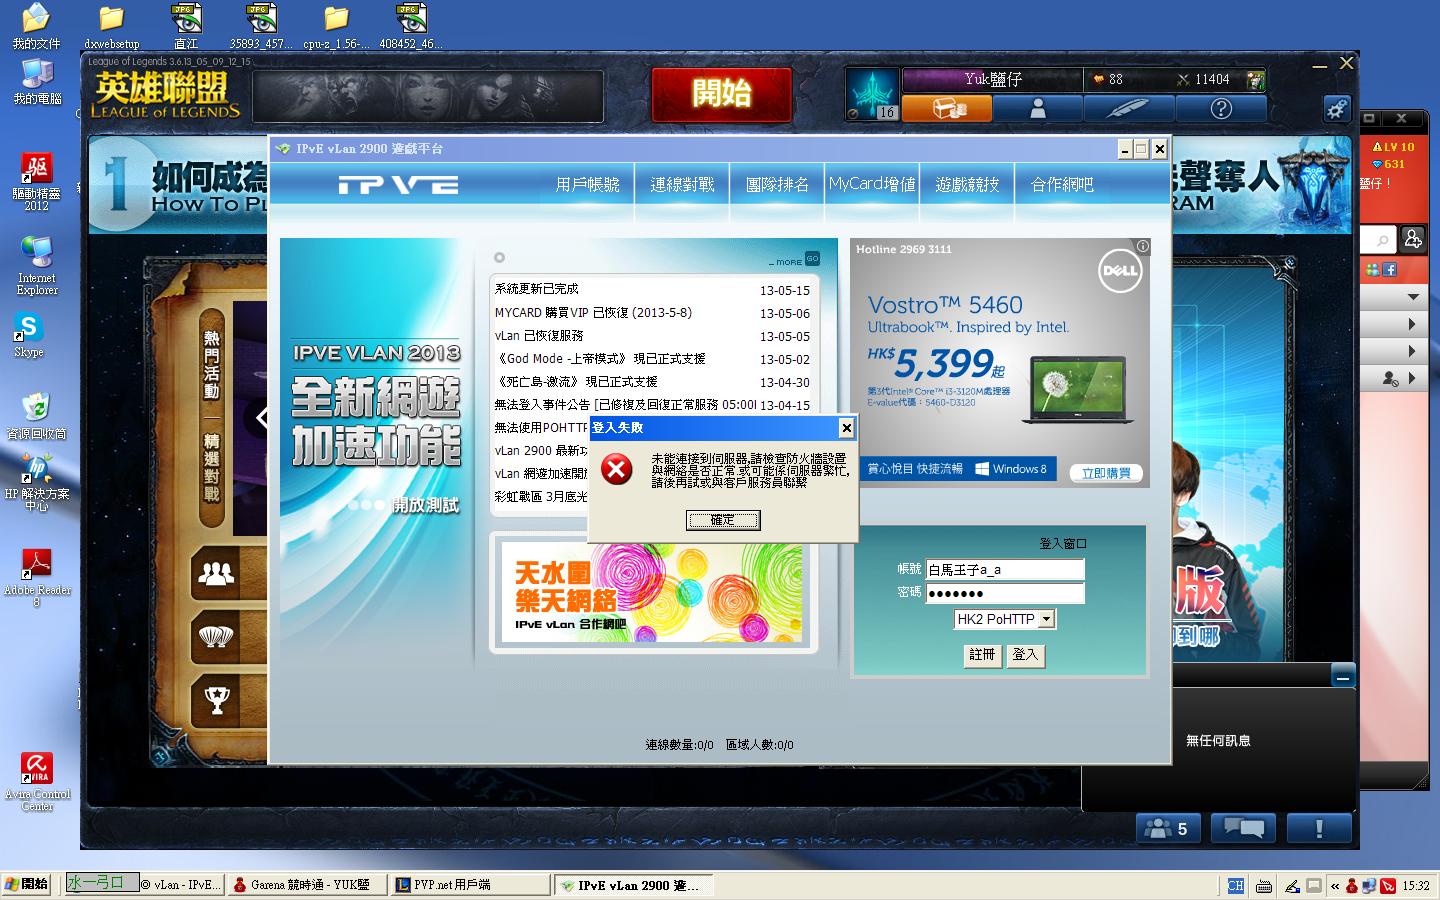Open League client settings gears icon
This screenshot has height=900, width=1440.
pos(1337,108)
